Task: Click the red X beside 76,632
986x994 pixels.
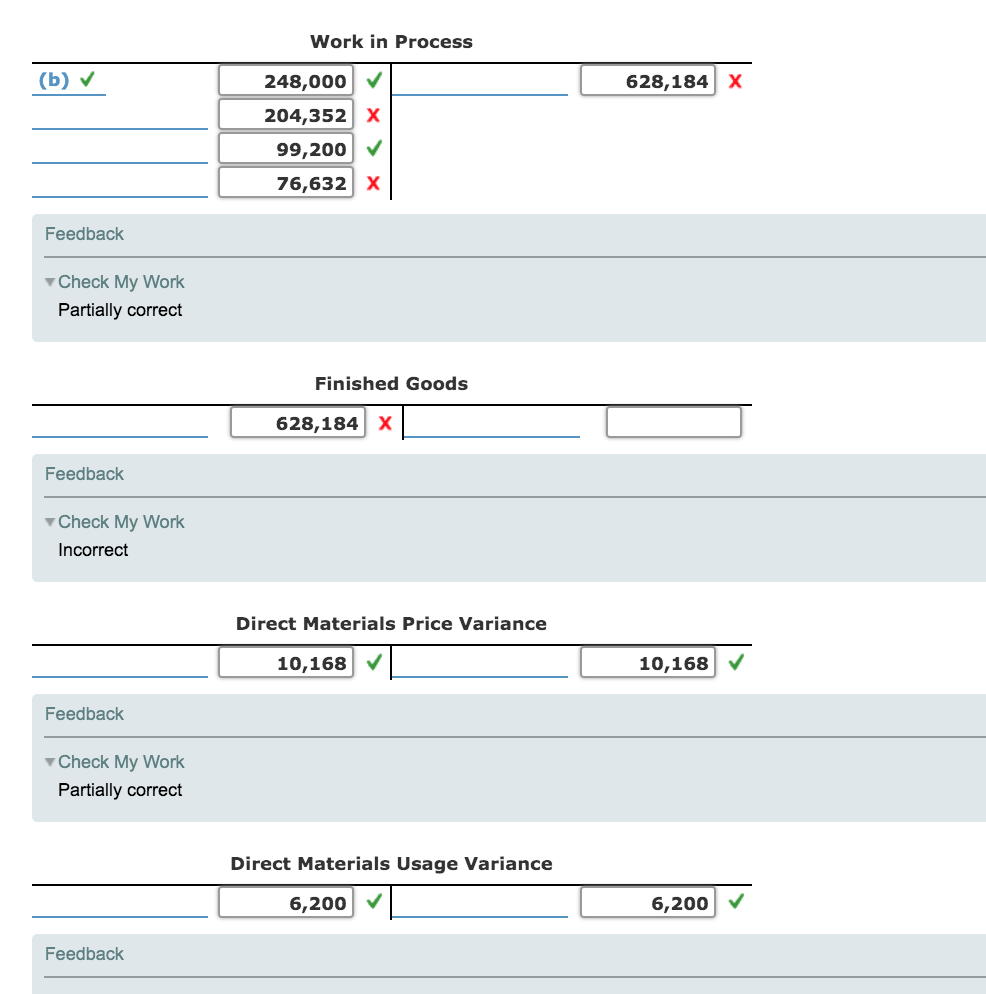Action: [x=373, y=182]
